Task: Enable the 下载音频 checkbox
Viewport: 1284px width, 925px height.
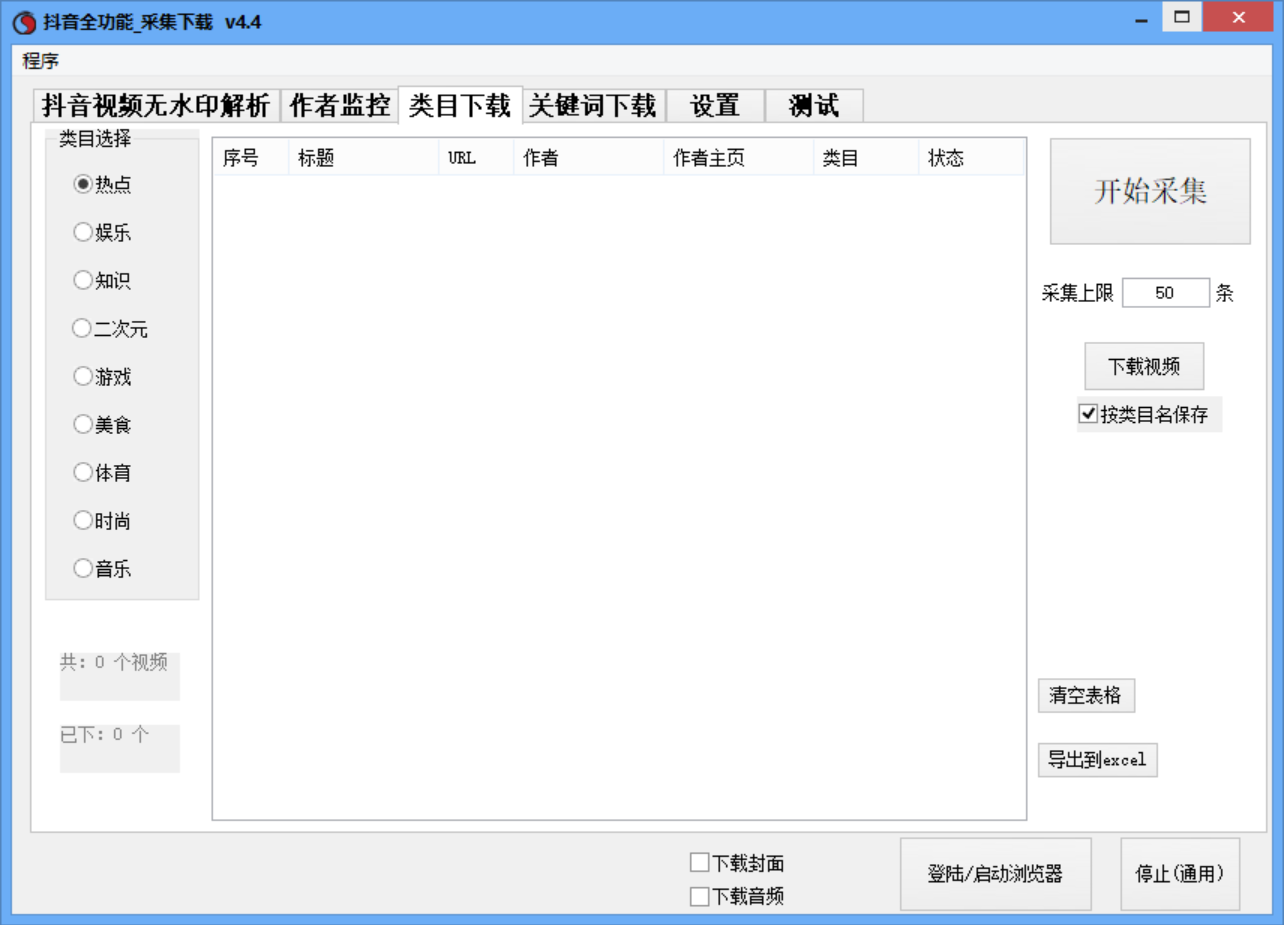Action: (737, 896)
